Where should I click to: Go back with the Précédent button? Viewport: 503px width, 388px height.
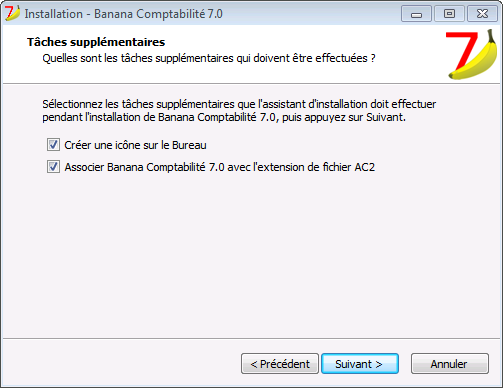point(280,364)
